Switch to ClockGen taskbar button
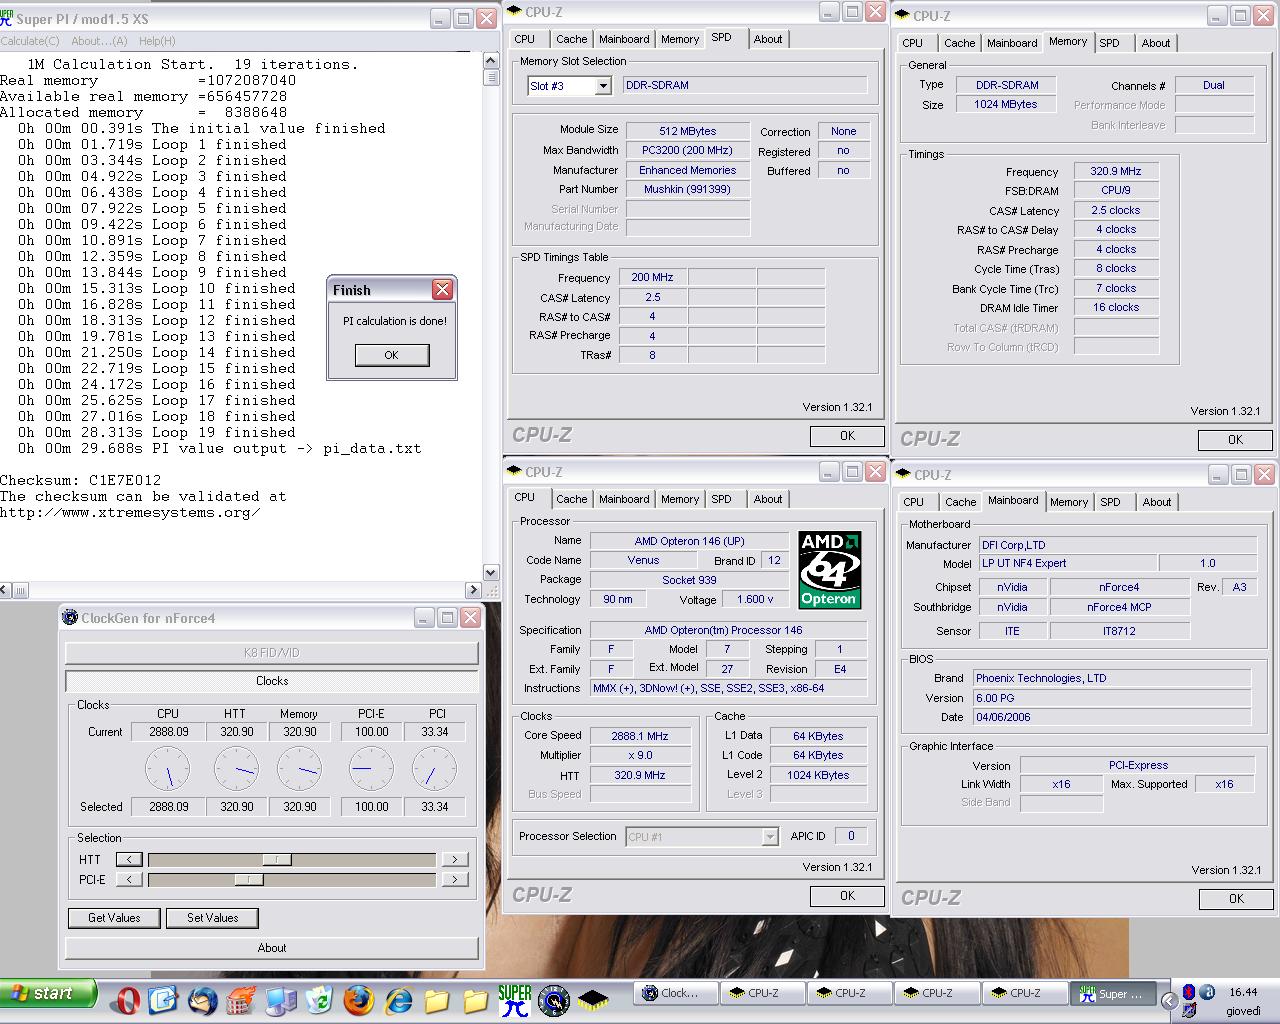The height and width of the screenshot is (1024, 1280). click(x=678, y=993)
